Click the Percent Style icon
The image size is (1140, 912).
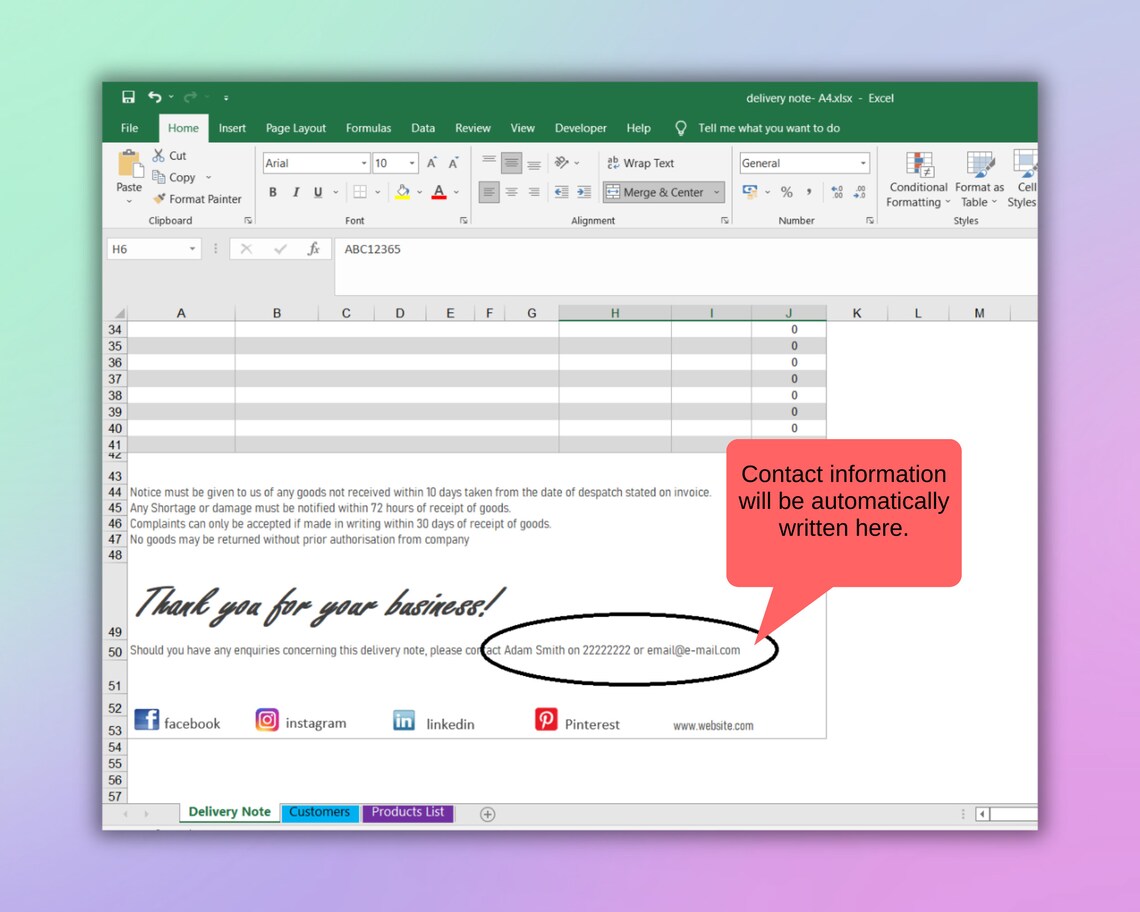coord(786,191)
